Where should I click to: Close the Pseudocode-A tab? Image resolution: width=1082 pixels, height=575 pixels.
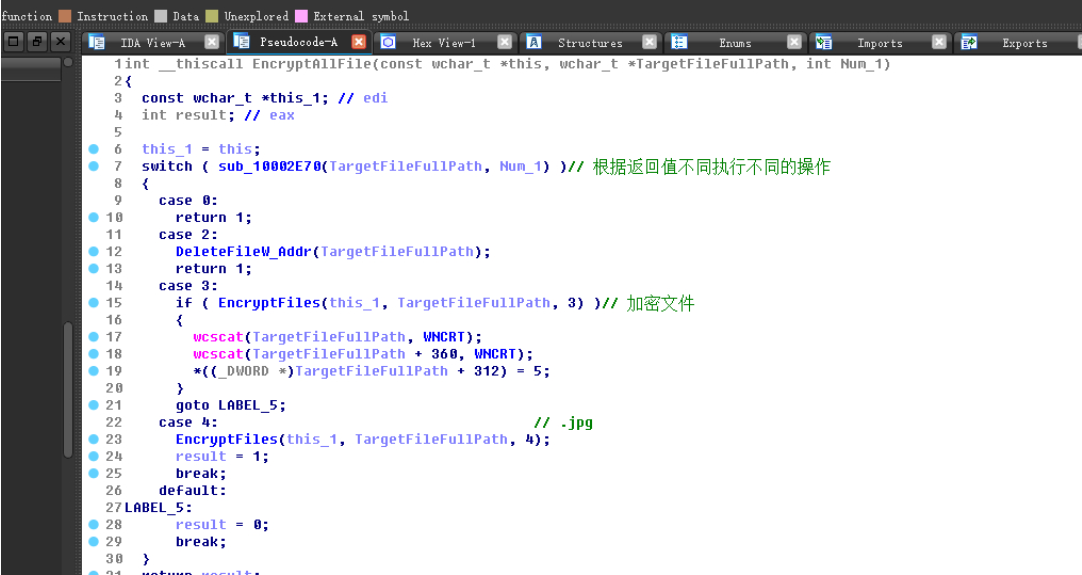point(359,42)
